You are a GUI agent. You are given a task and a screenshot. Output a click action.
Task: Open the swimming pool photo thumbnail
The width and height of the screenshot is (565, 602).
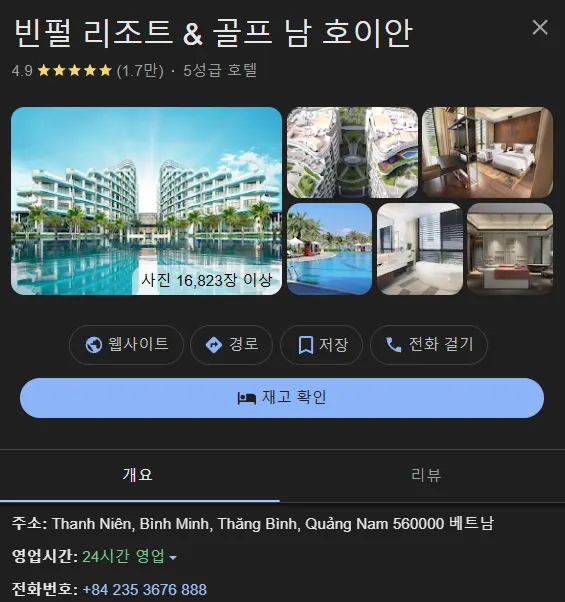pyautogui.click(x=329, y=249)
